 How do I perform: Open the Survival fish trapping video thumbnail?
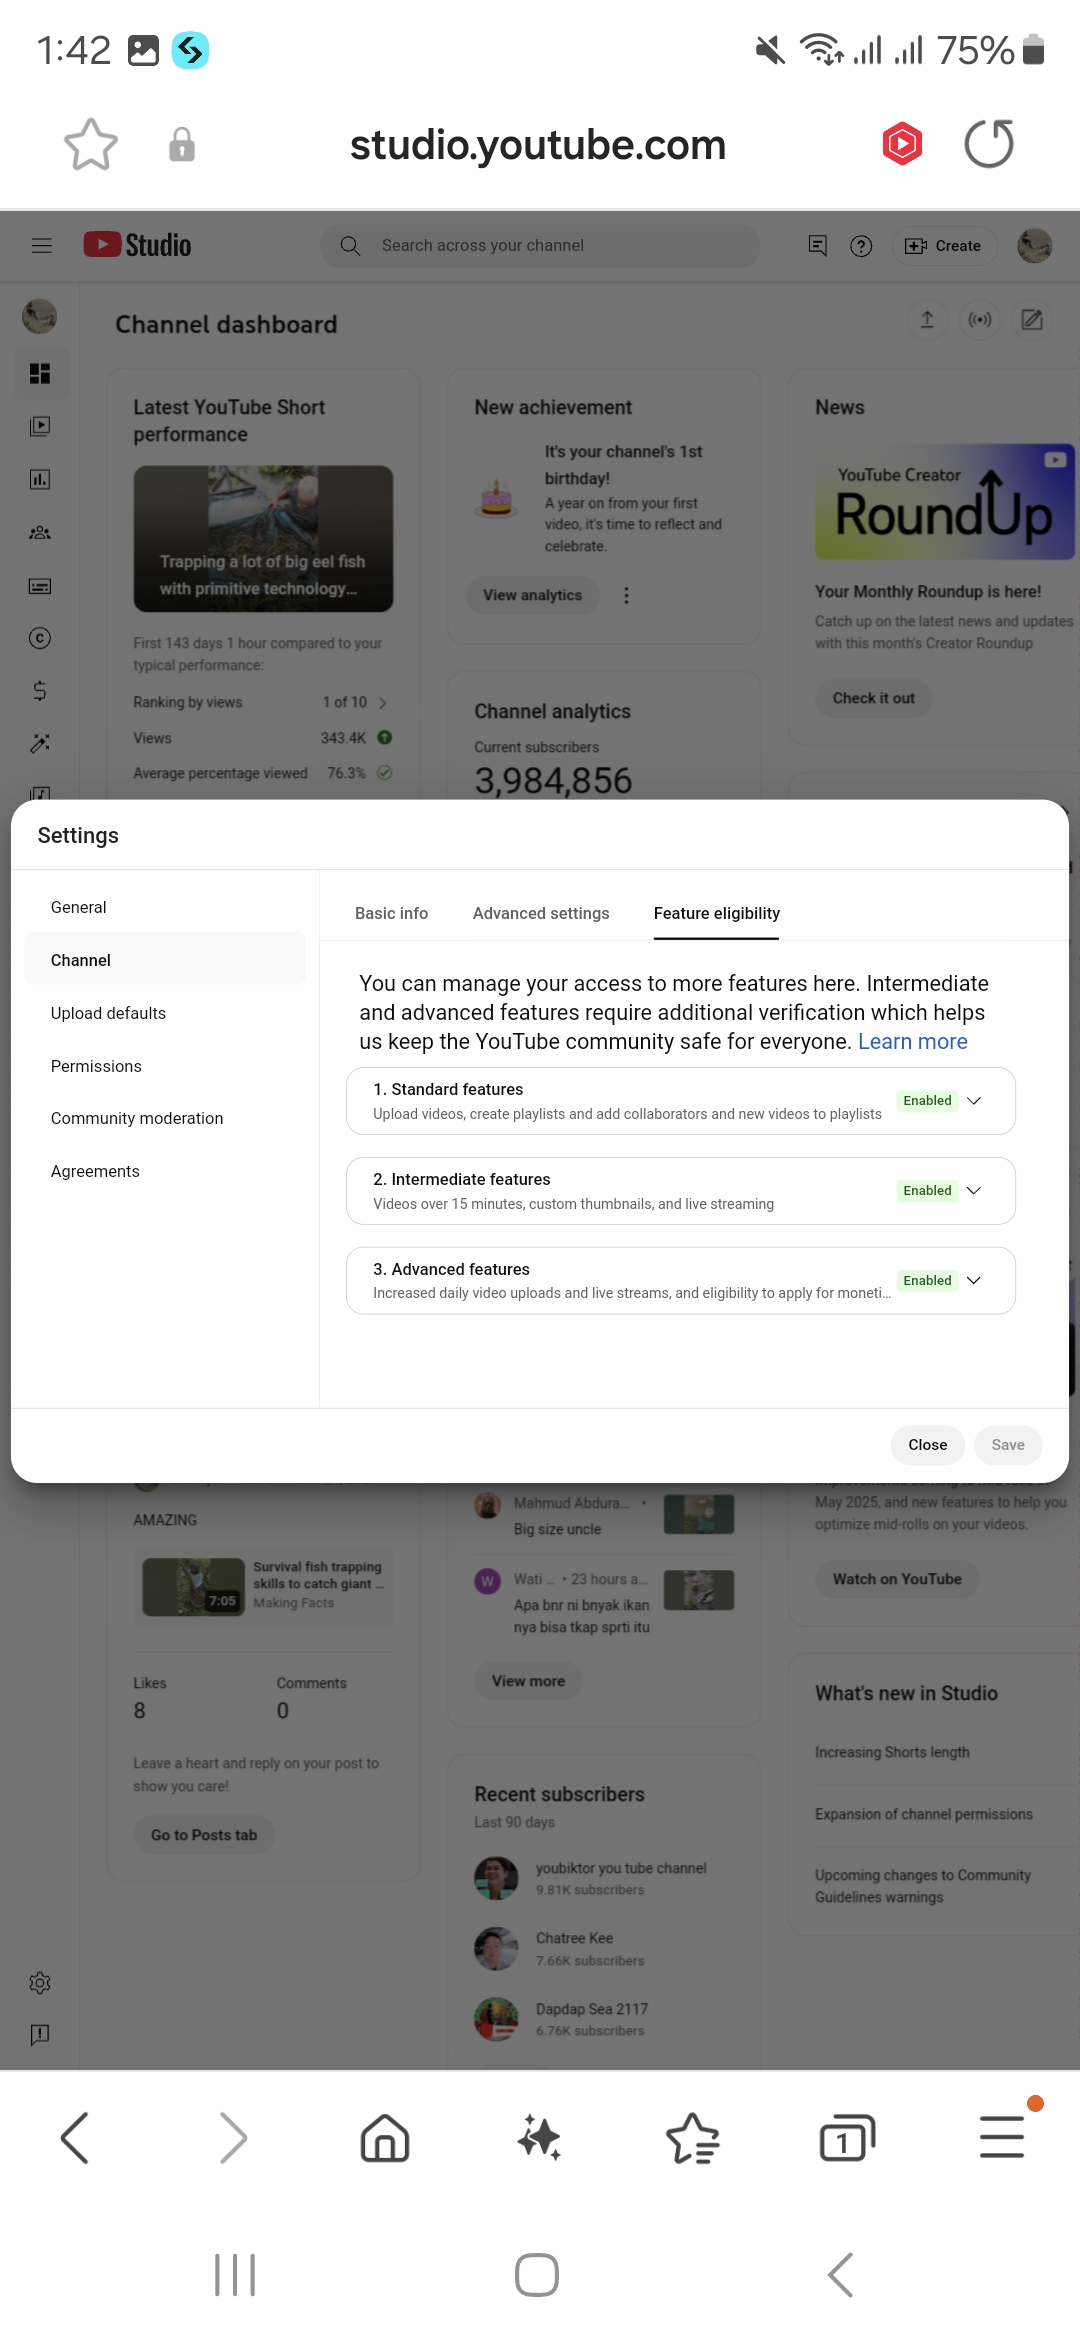193,1587
